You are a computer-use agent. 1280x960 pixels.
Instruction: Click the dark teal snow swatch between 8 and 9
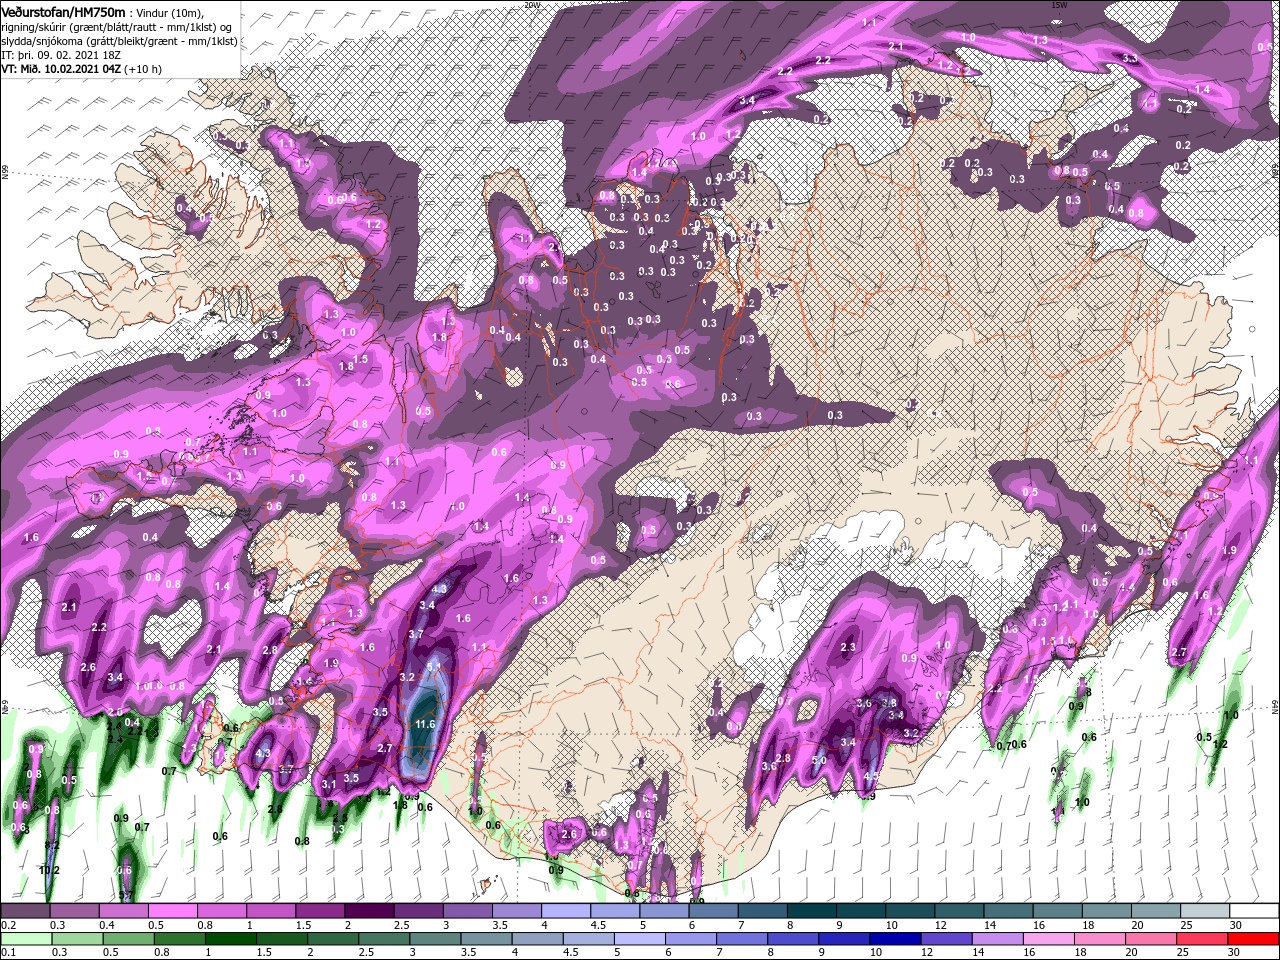(811, 912)
